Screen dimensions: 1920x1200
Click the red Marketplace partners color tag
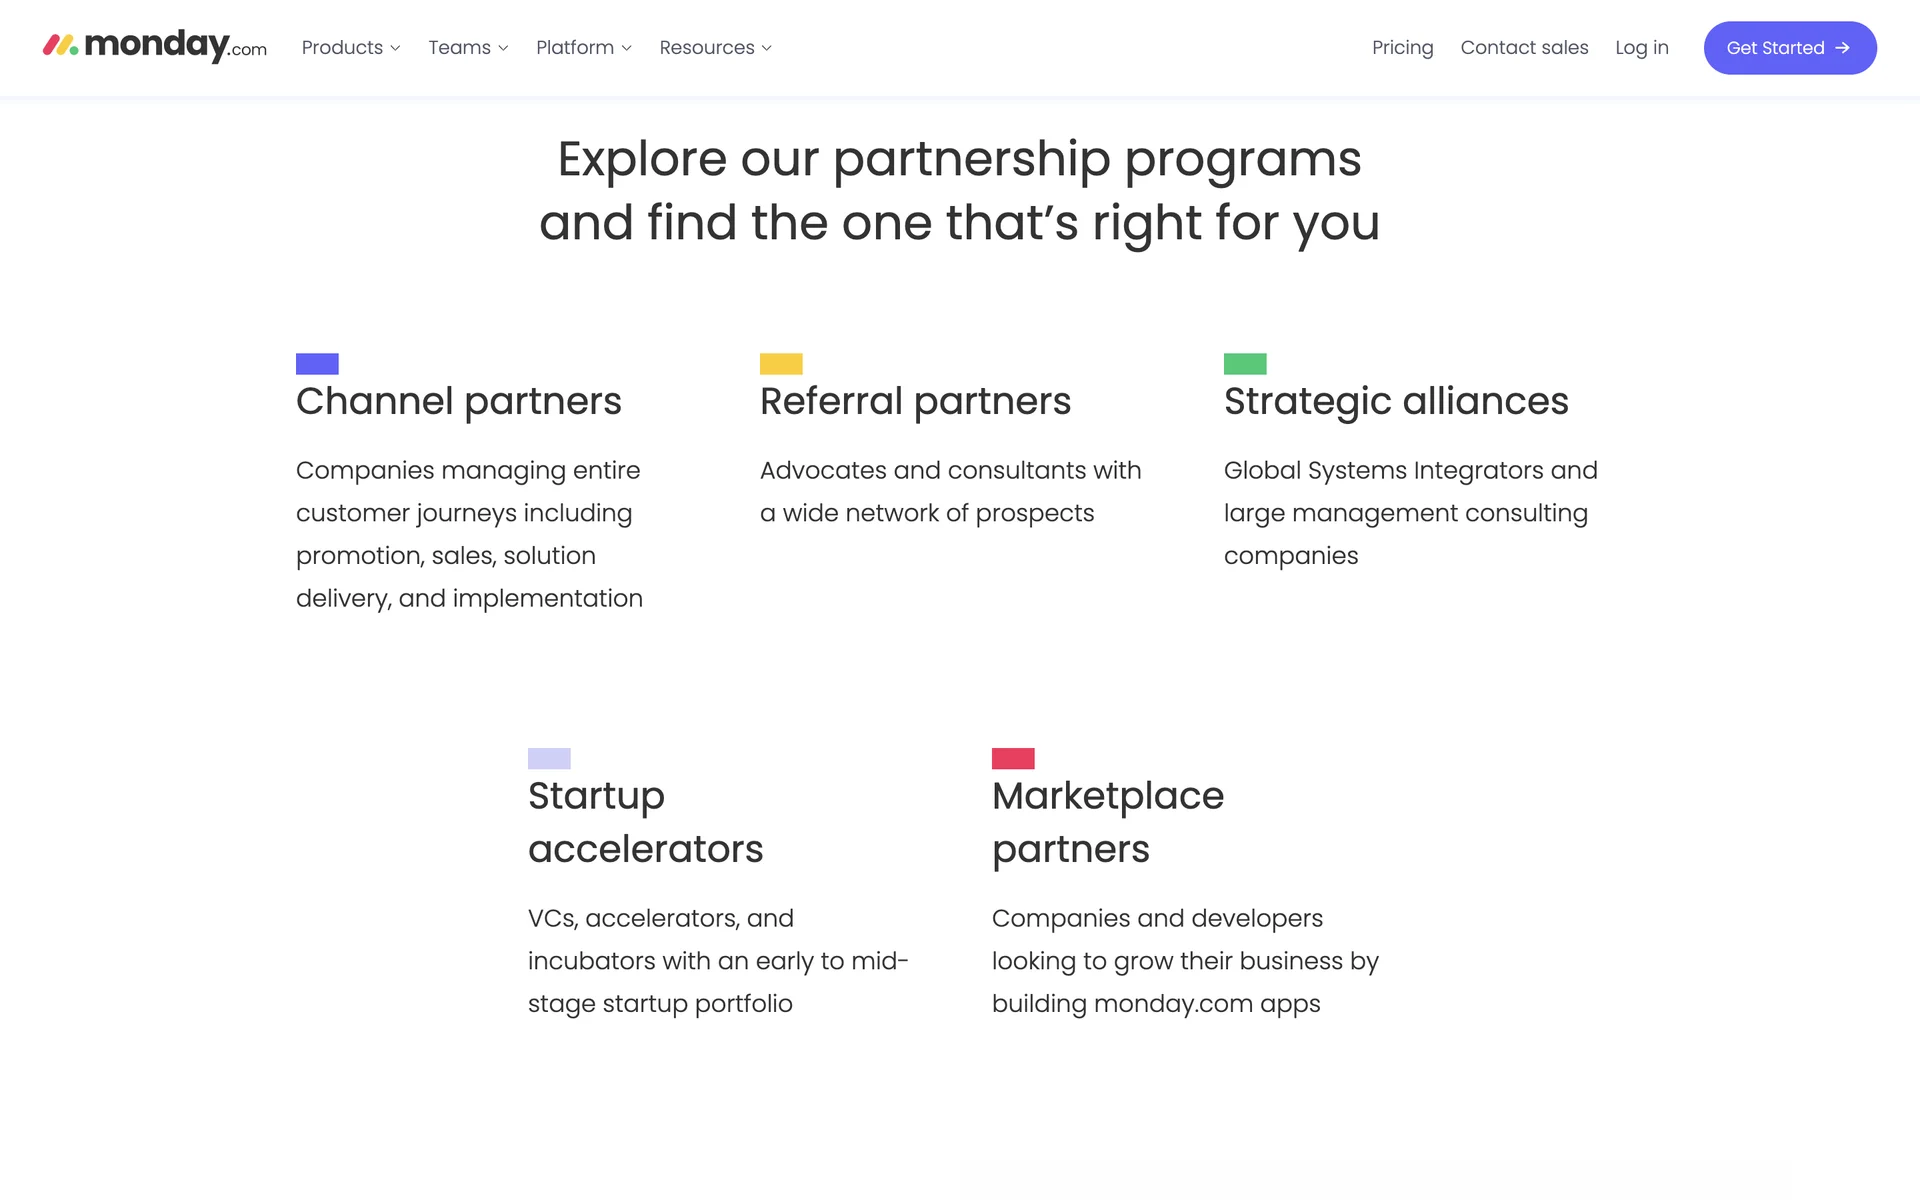pos(1013,758)
